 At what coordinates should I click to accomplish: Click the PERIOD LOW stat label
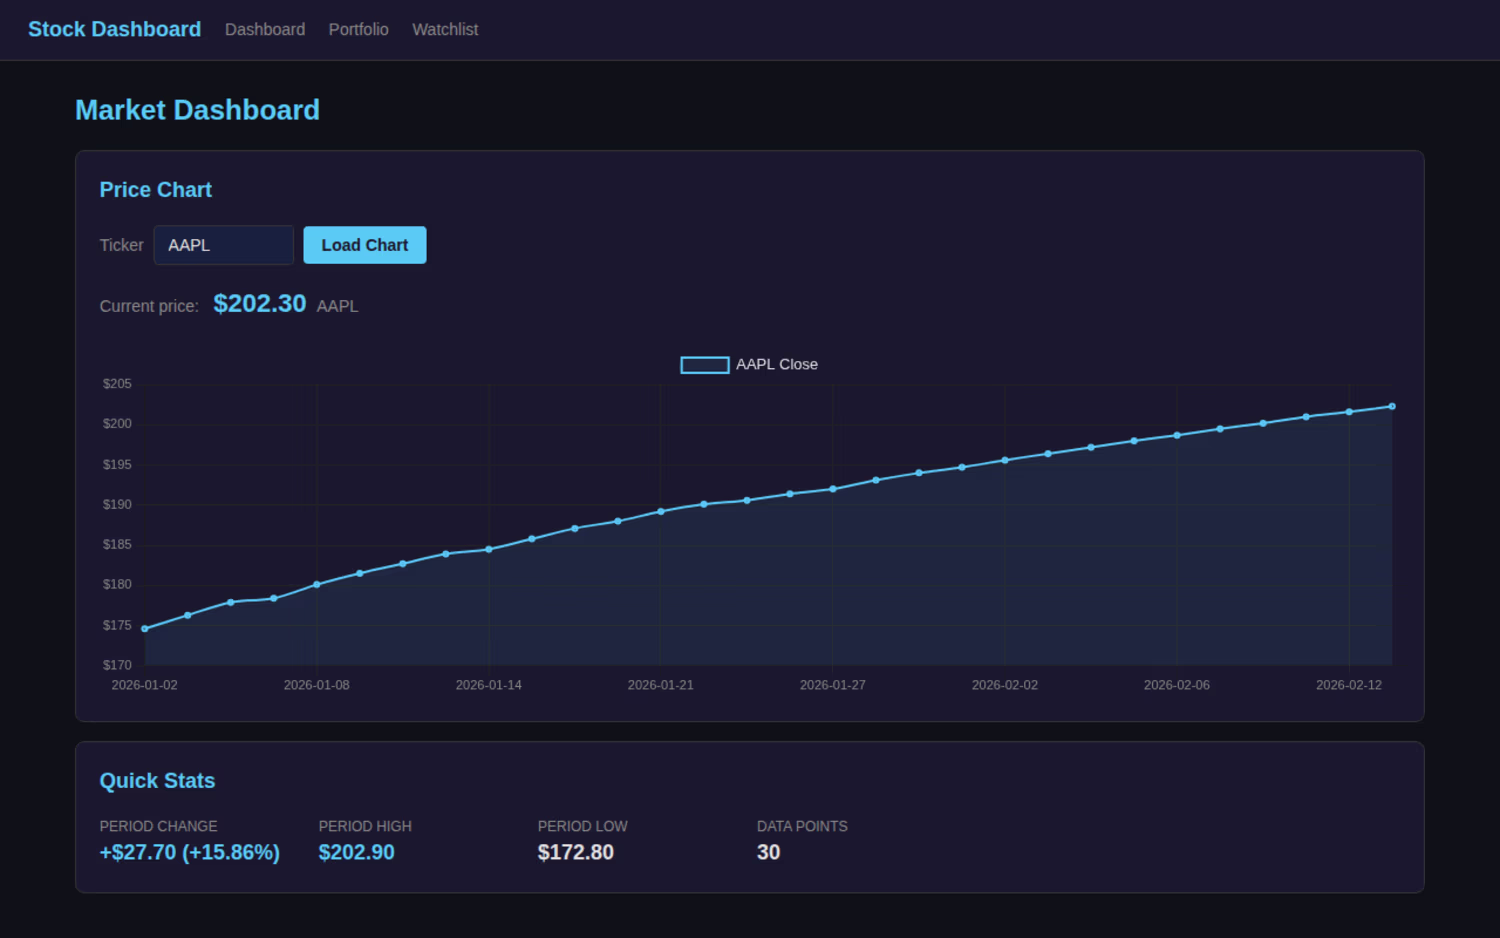point(583,827)
